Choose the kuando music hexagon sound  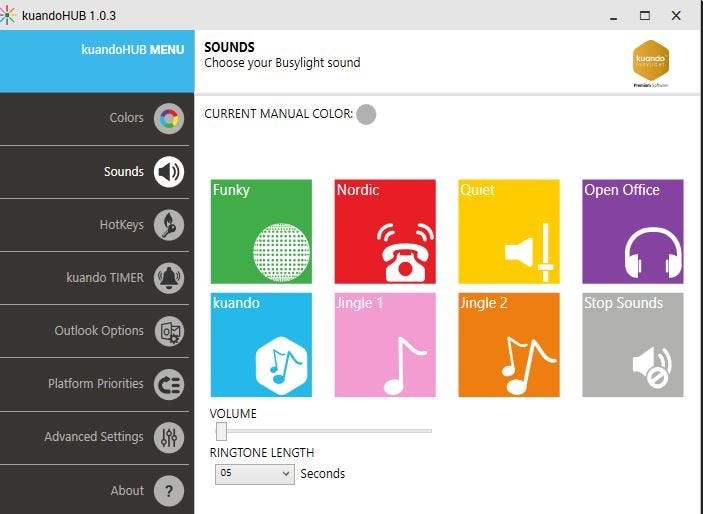[261, 345]
